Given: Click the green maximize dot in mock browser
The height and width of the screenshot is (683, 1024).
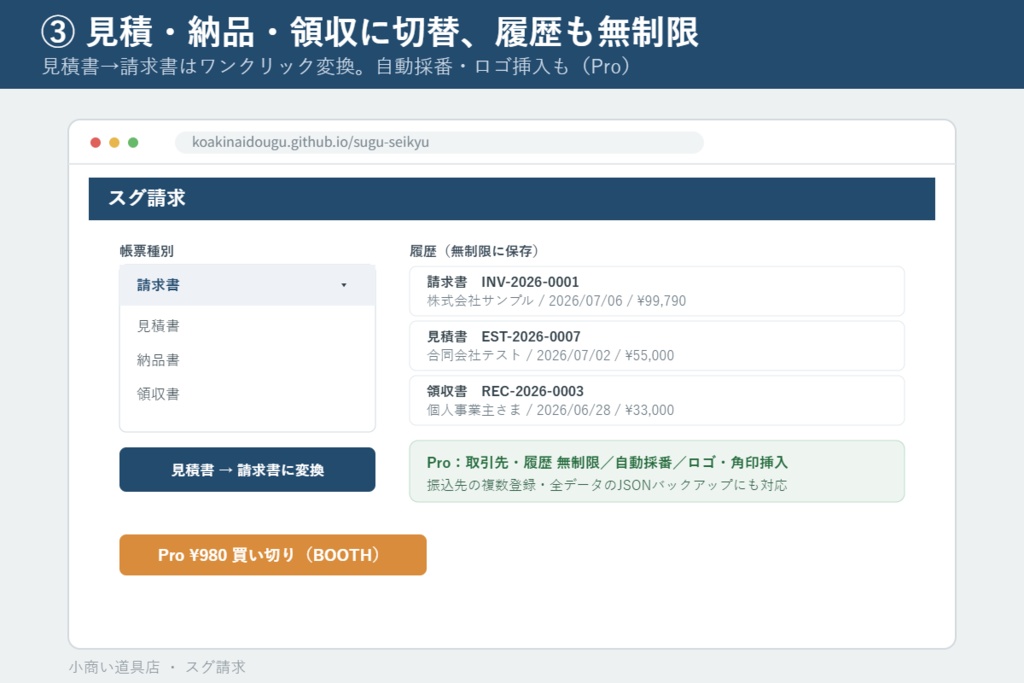Looking at the screenshot, I should tap(133, 142).
